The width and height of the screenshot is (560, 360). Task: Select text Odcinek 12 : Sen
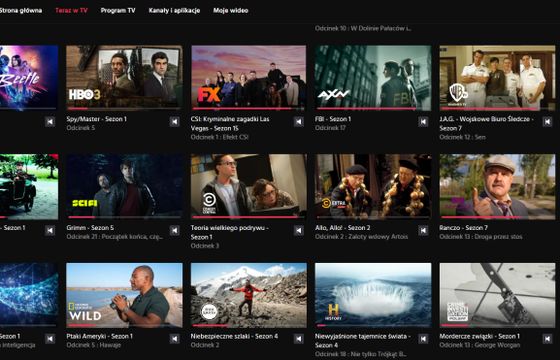[462, 137]
